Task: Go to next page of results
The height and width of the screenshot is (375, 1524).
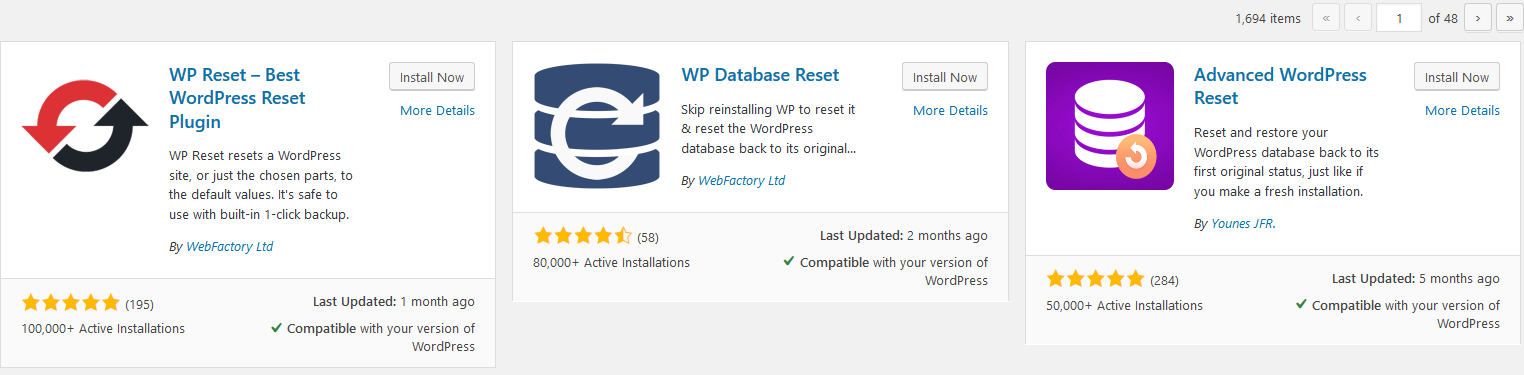Action: (x=1478, y=18)
